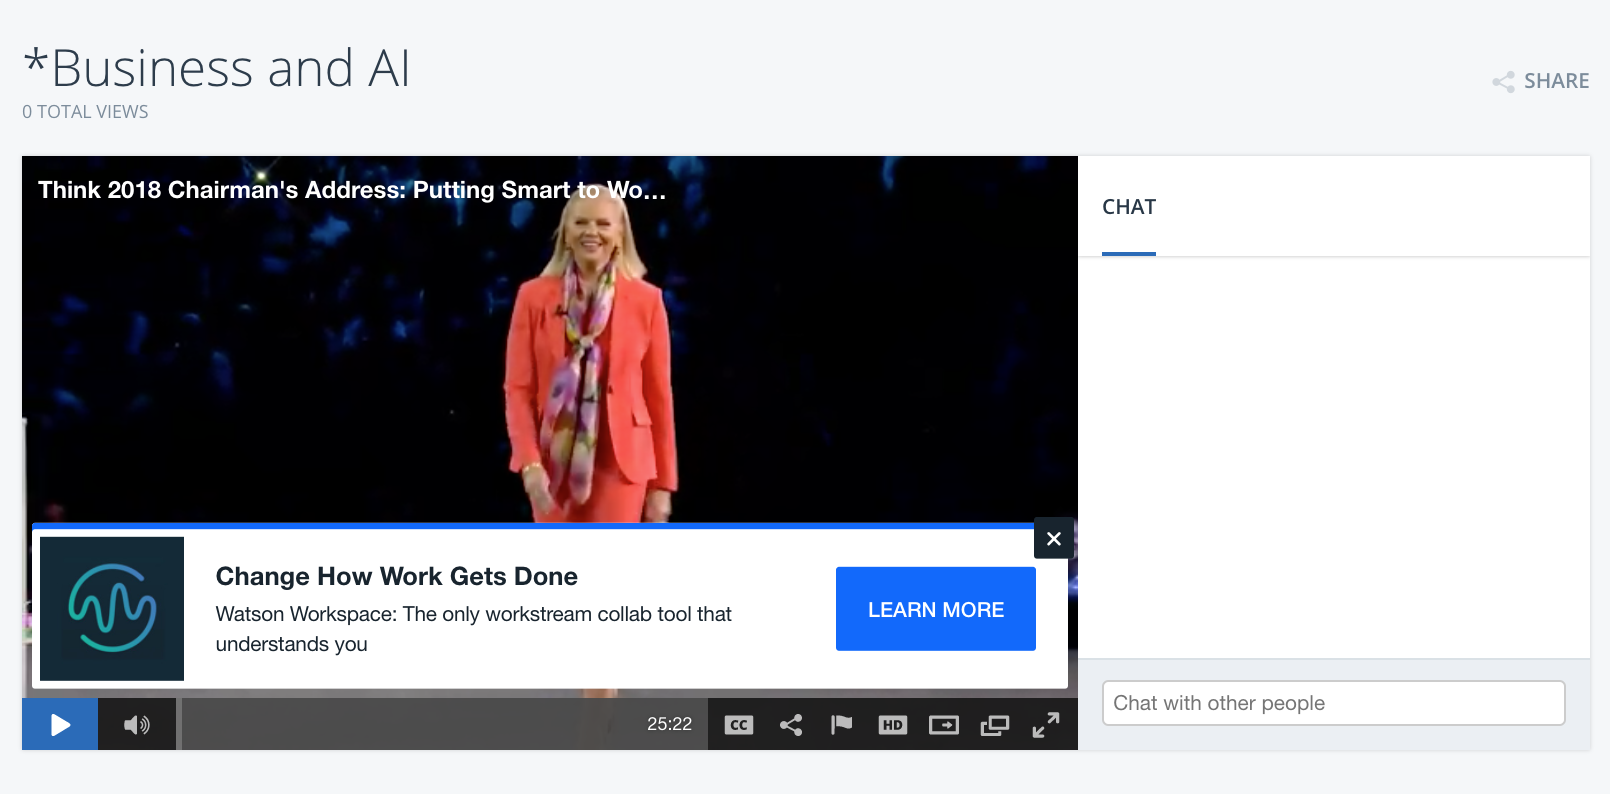The width and height of the screenshot is (1610, 794).
Task: Click the 25:22 duration text
Action: (669, 724)
